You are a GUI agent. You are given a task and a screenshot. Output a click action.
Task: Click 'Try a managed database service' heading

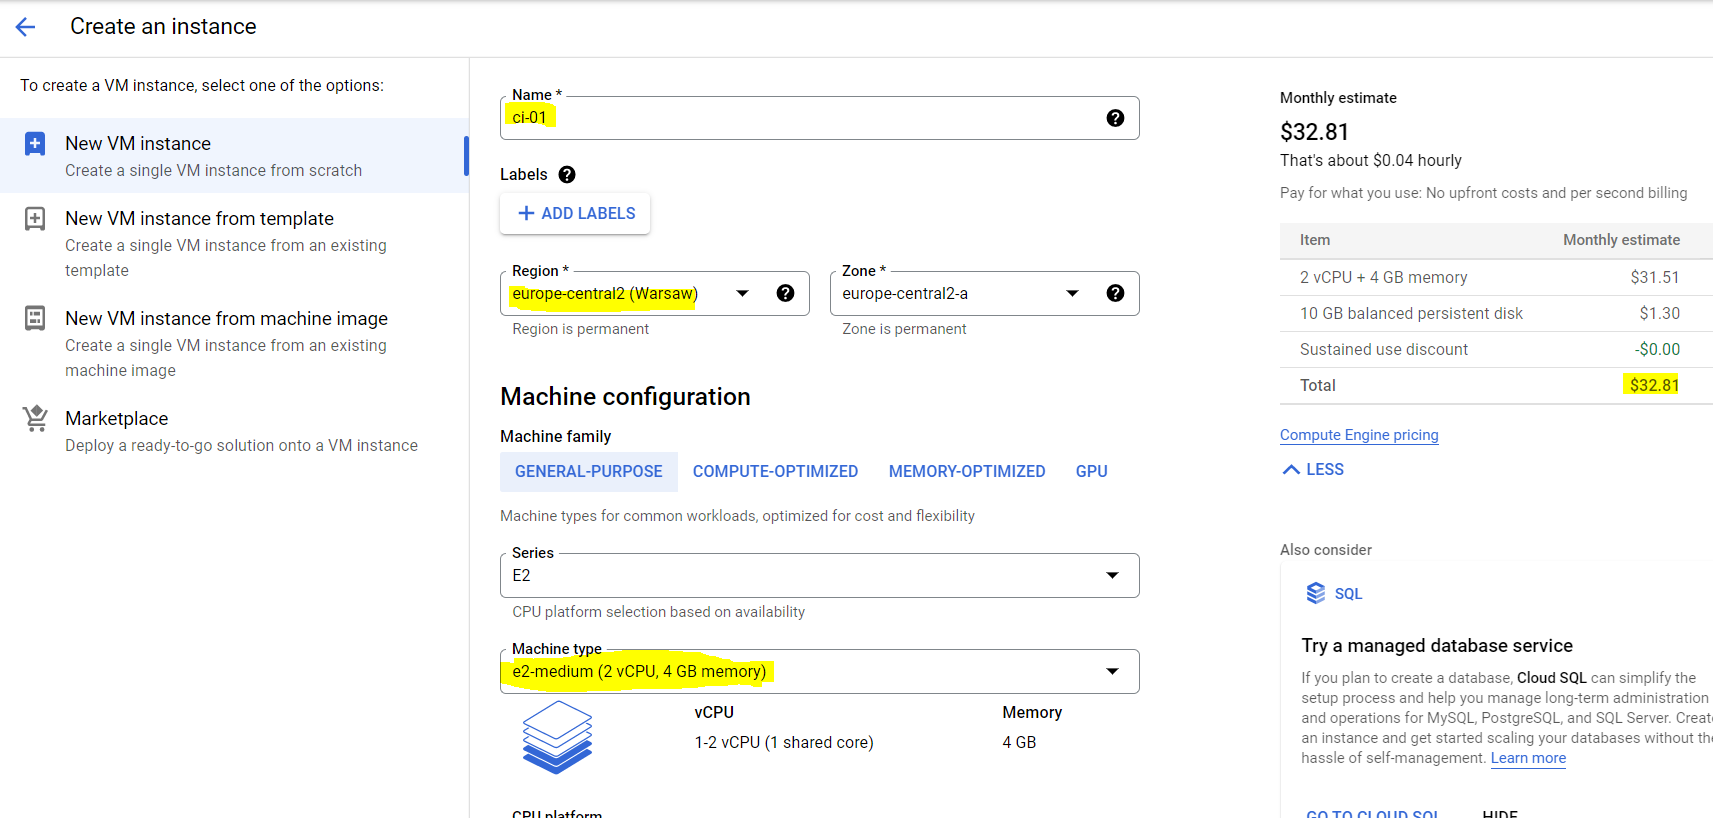[1437, 646]
